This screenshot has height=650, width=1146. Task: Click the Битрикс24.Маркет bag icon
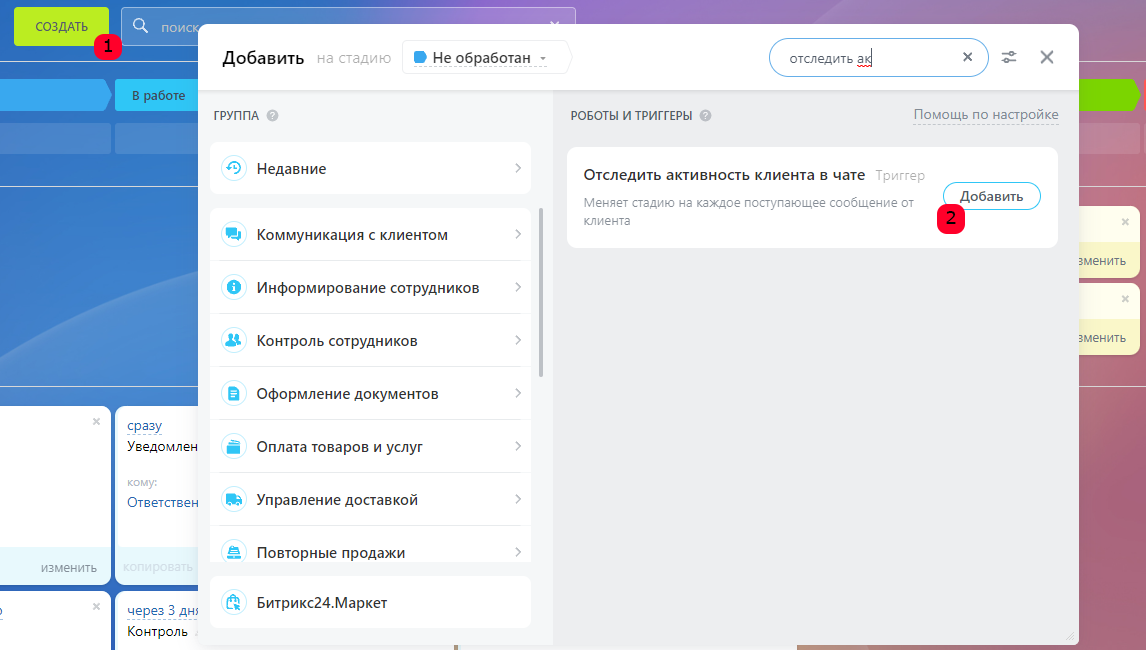click(233, 602)
